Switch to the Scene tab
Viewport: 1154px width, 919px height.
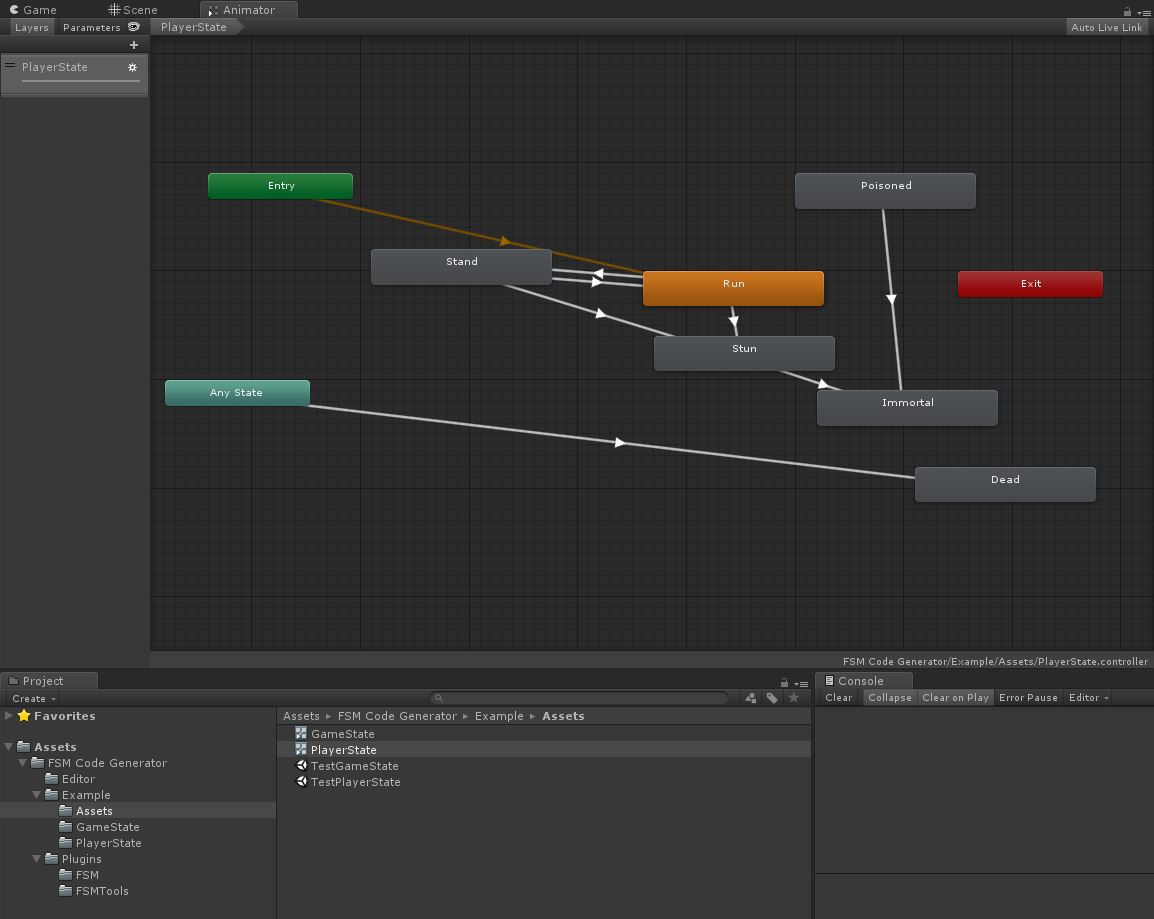pos(133,10)
